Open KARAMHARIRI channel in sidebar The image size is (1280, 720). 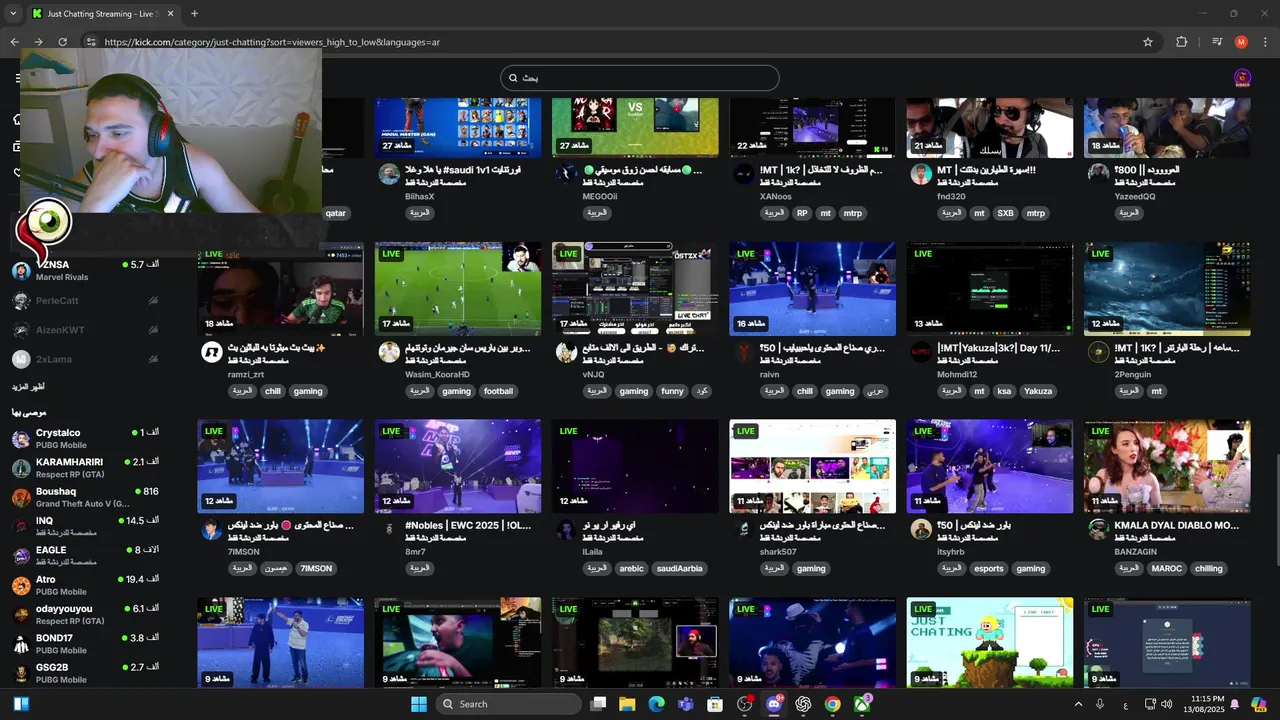tap(85, 467)
